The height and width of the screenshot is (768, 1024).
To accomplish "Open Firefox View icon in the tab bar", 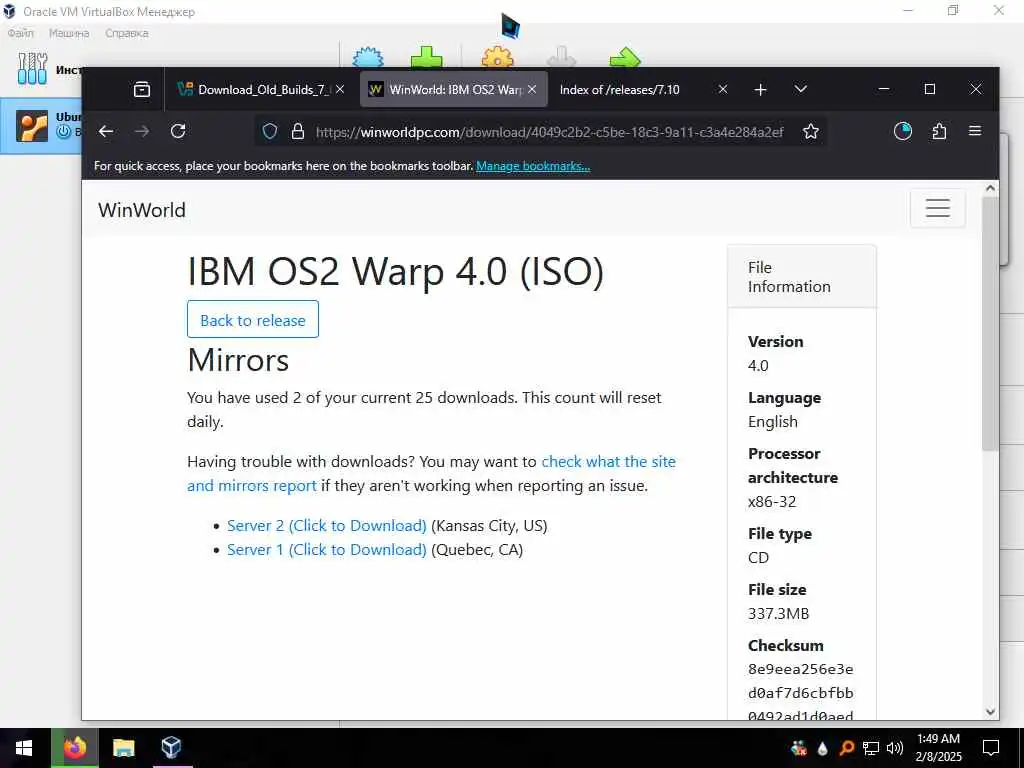I will tap(142, 89).
